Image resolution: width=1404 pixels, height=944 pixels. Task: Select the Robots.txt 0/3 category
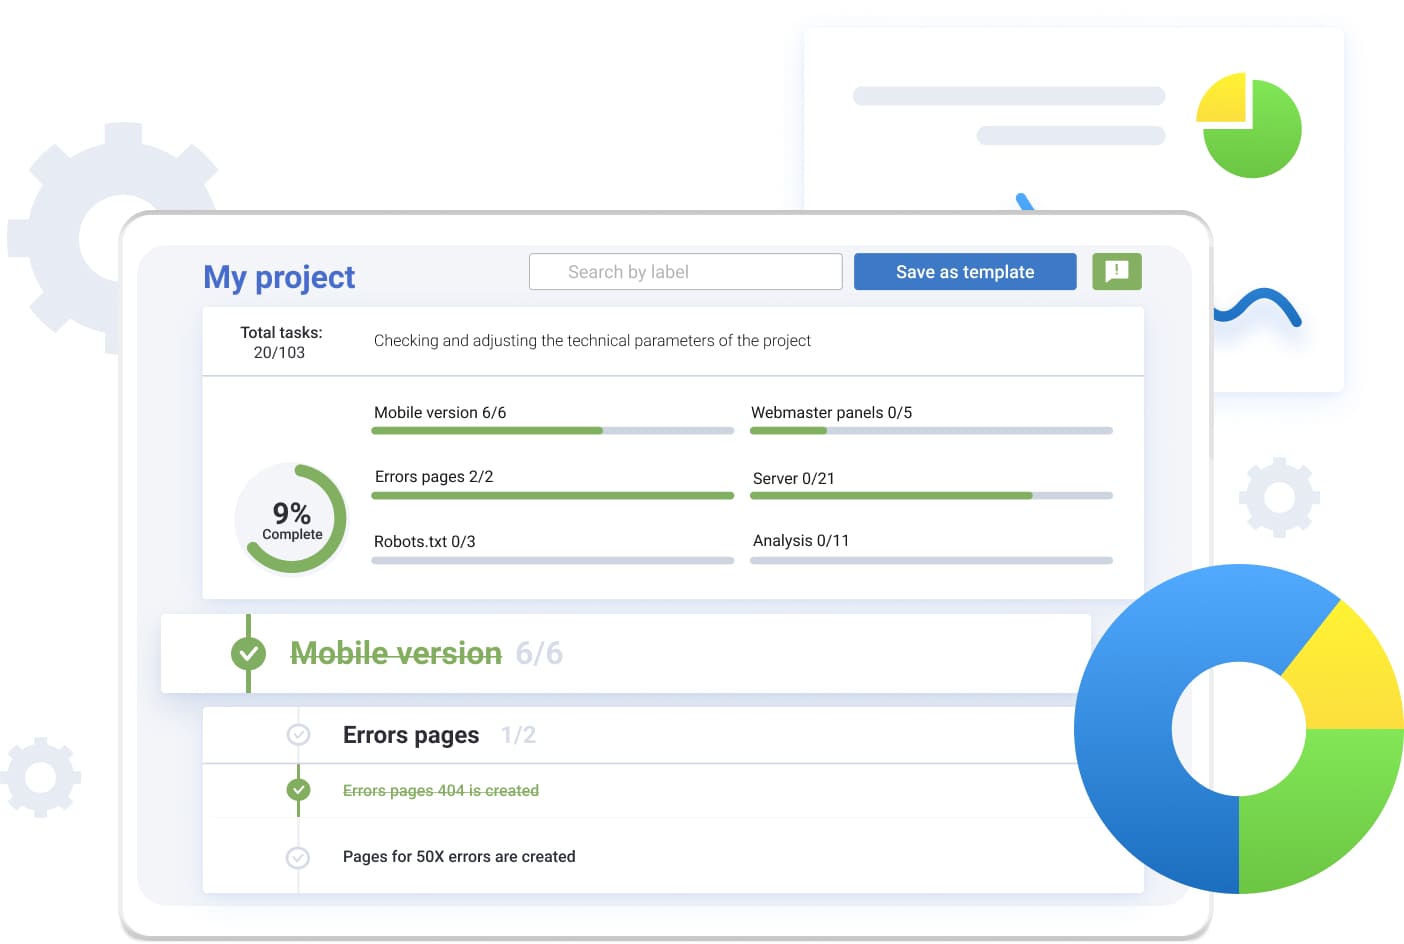424,541
